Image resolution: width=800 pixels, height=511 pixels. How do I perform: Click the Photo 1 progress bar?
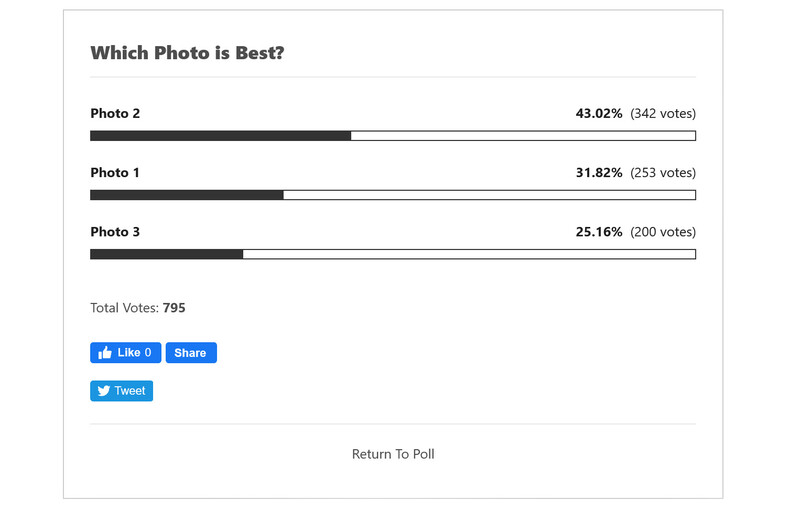pos(393,195)
